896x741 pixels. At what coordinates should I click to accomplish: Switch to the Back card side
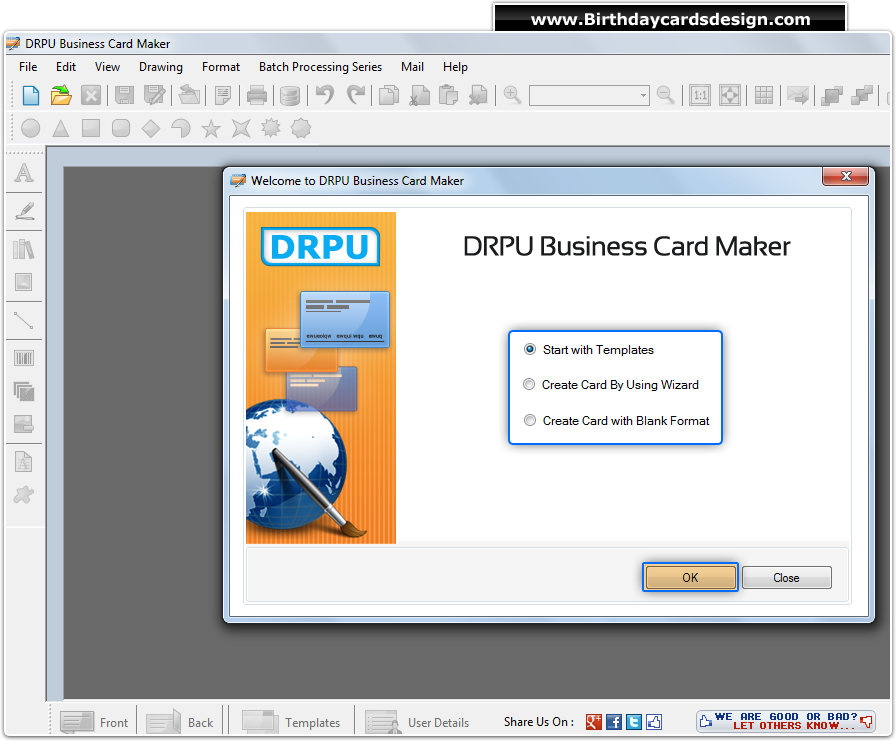click(x=181, y=722)
